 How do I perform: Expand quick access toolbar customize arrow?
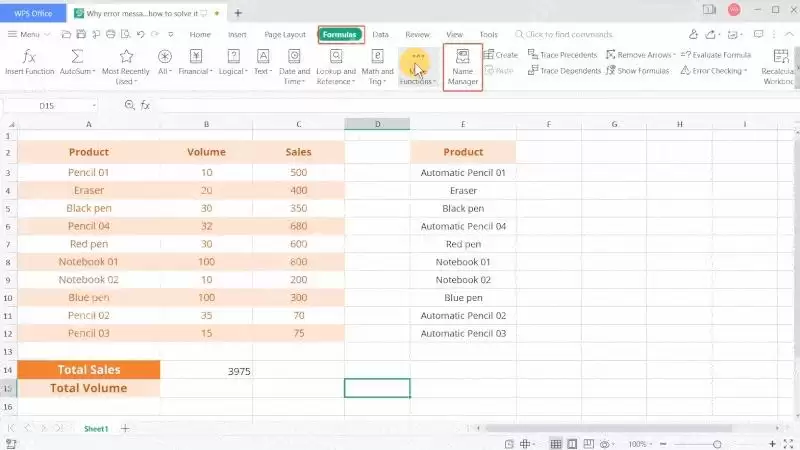tap(170, 34)
